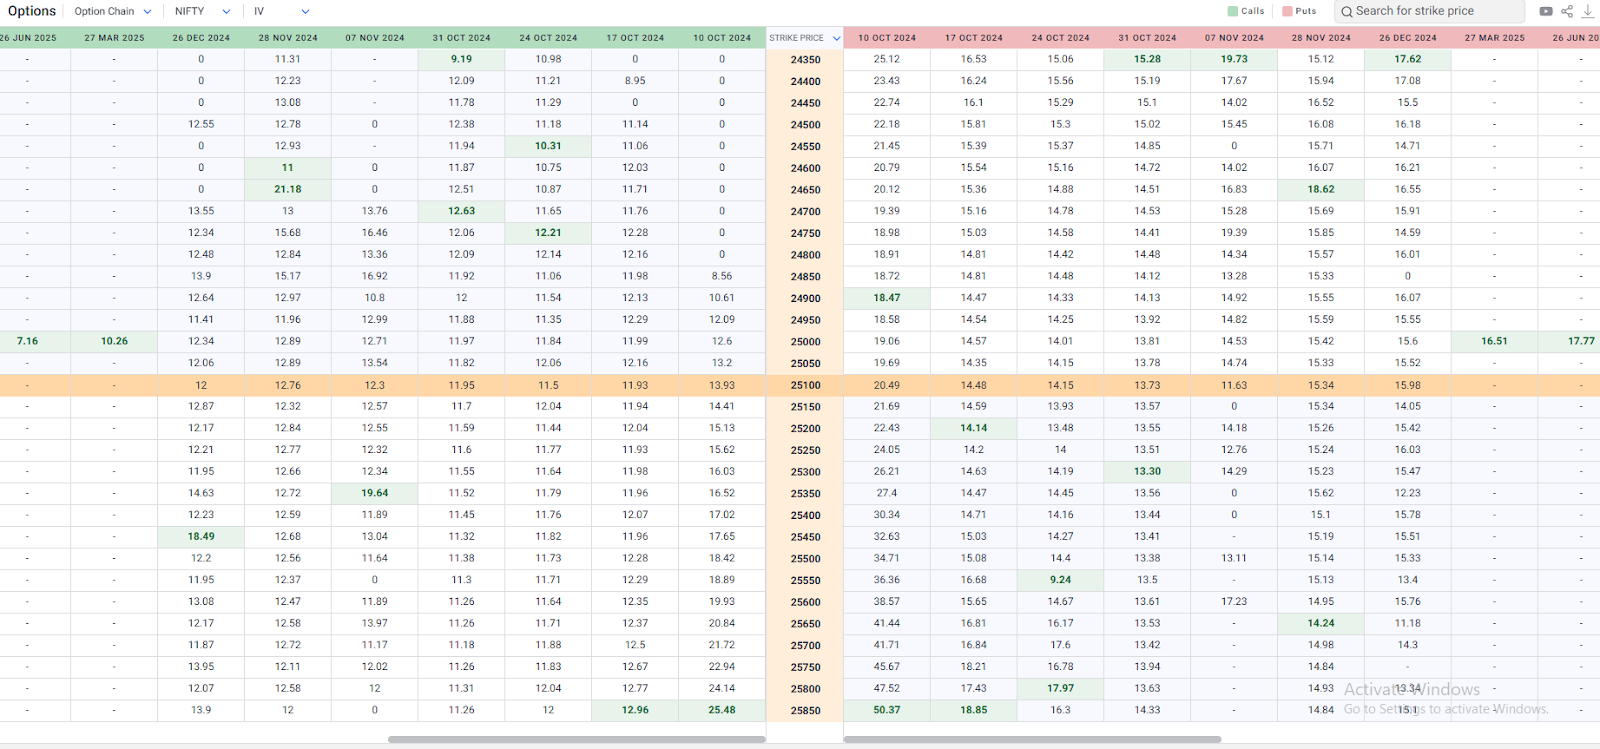Open the YouTube video tutorial icon
The width and height of the screenshot is (1600, 749).
(1546, 11)
